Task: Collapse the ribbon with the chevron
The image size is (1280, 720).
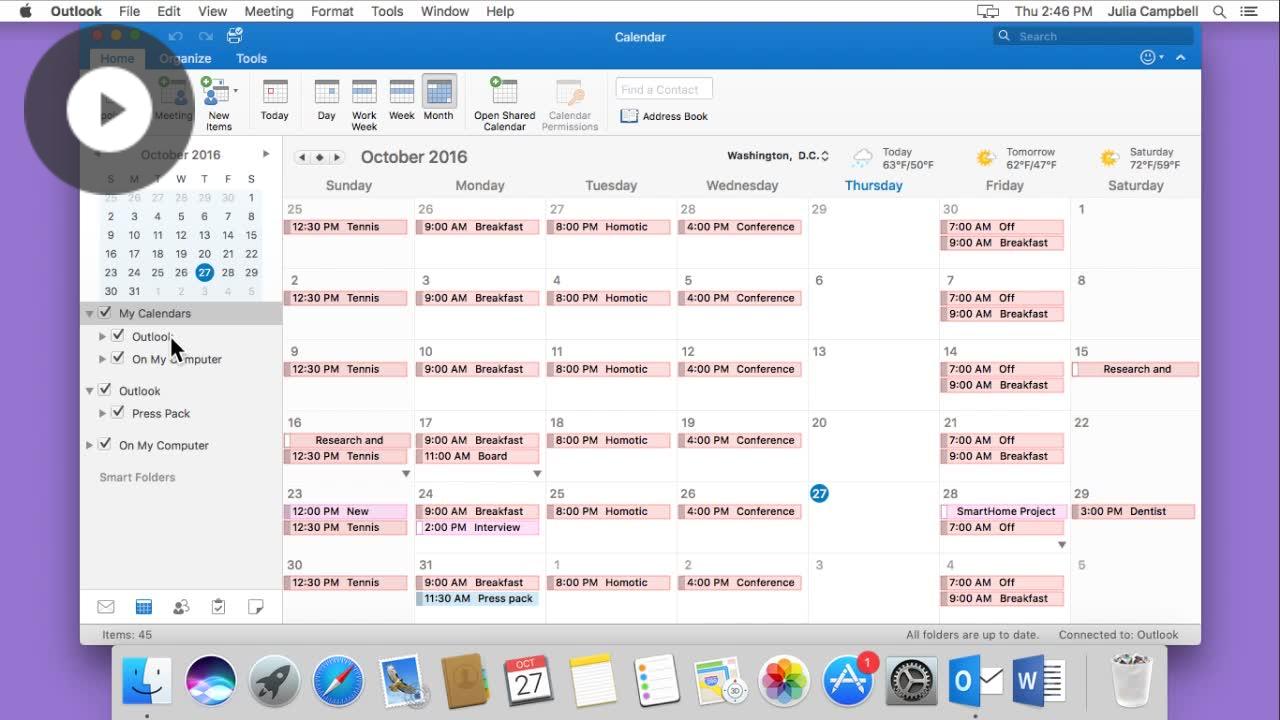Action: pos(1180,57)
